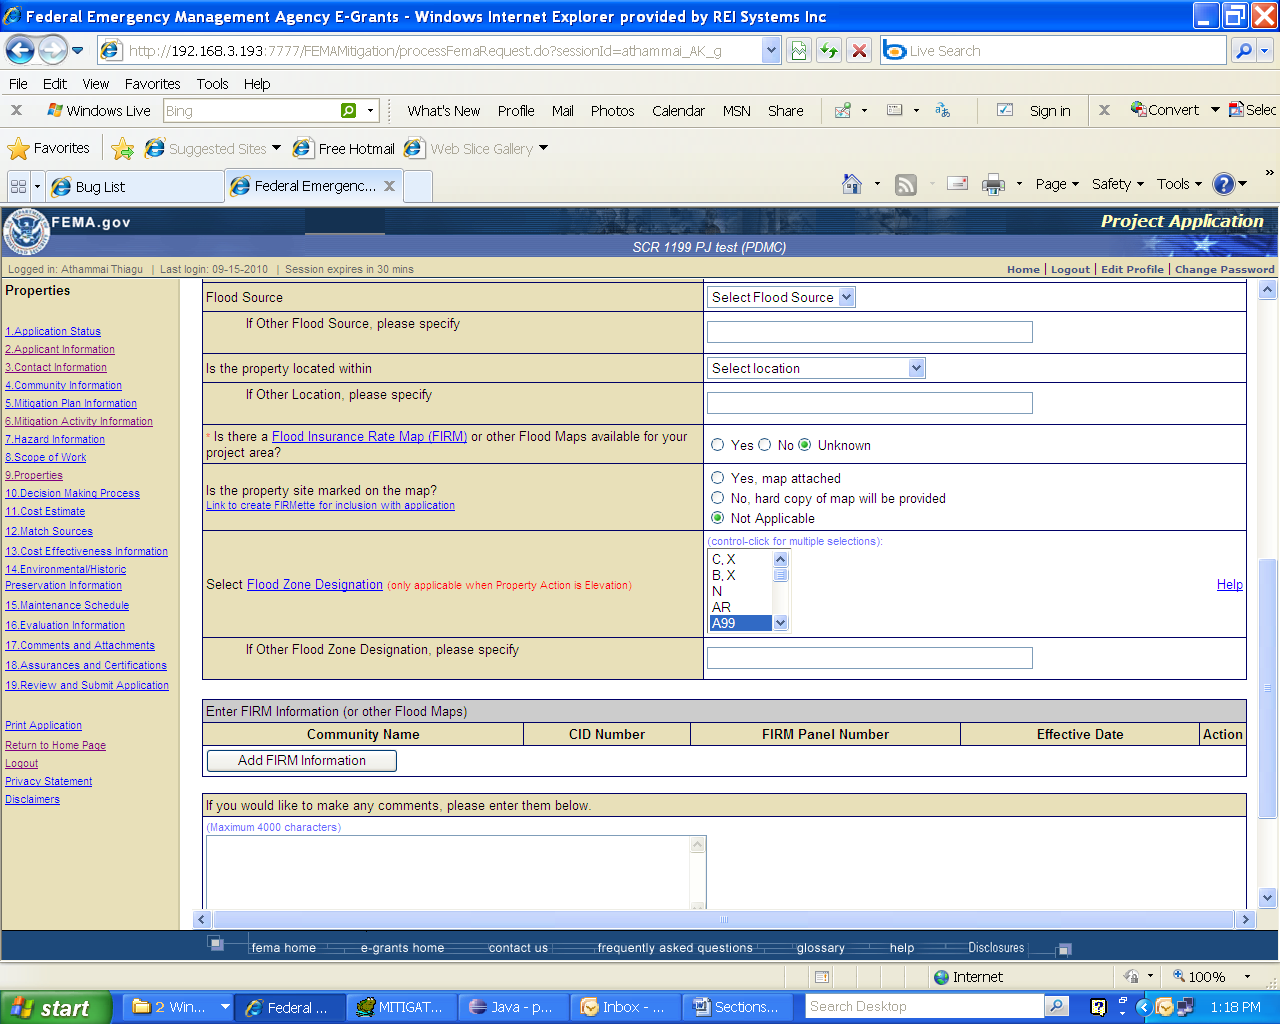Click the Stop loading red X icon
Viewport: 1280px width, 1024px height.
click(x=859, y=50)
